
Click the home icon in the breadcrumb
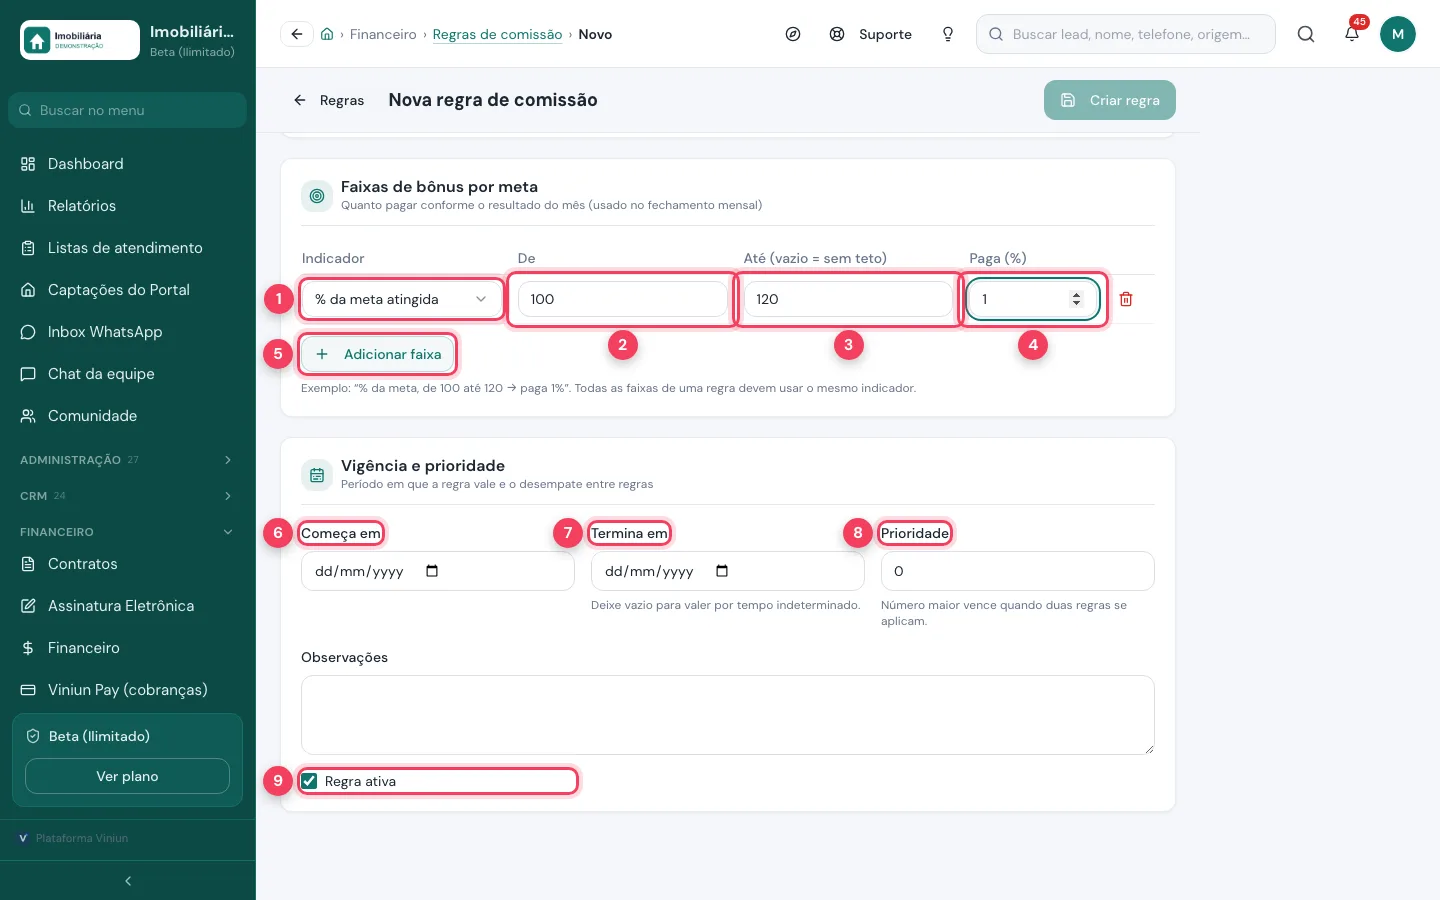[327, 34]
